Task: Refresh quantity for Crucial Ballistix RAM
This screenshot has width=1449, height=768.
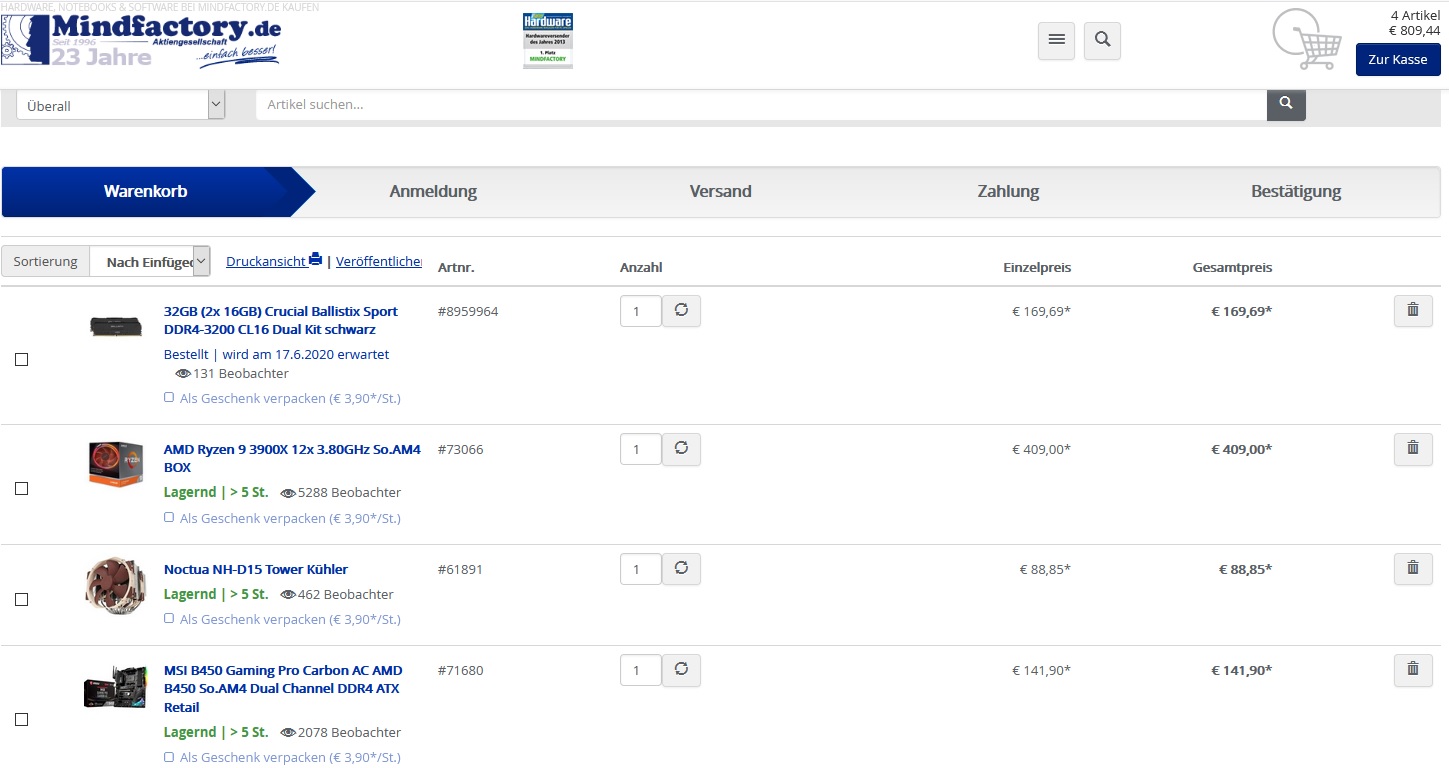Action: [681, 311]
